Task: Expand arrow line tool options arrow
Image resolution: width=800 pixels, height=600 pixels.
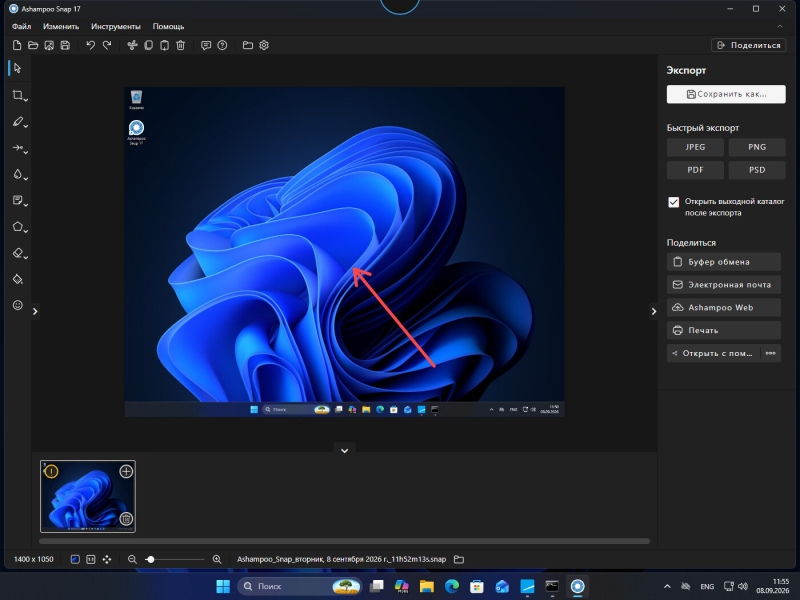Action: (x=26, y=152)
